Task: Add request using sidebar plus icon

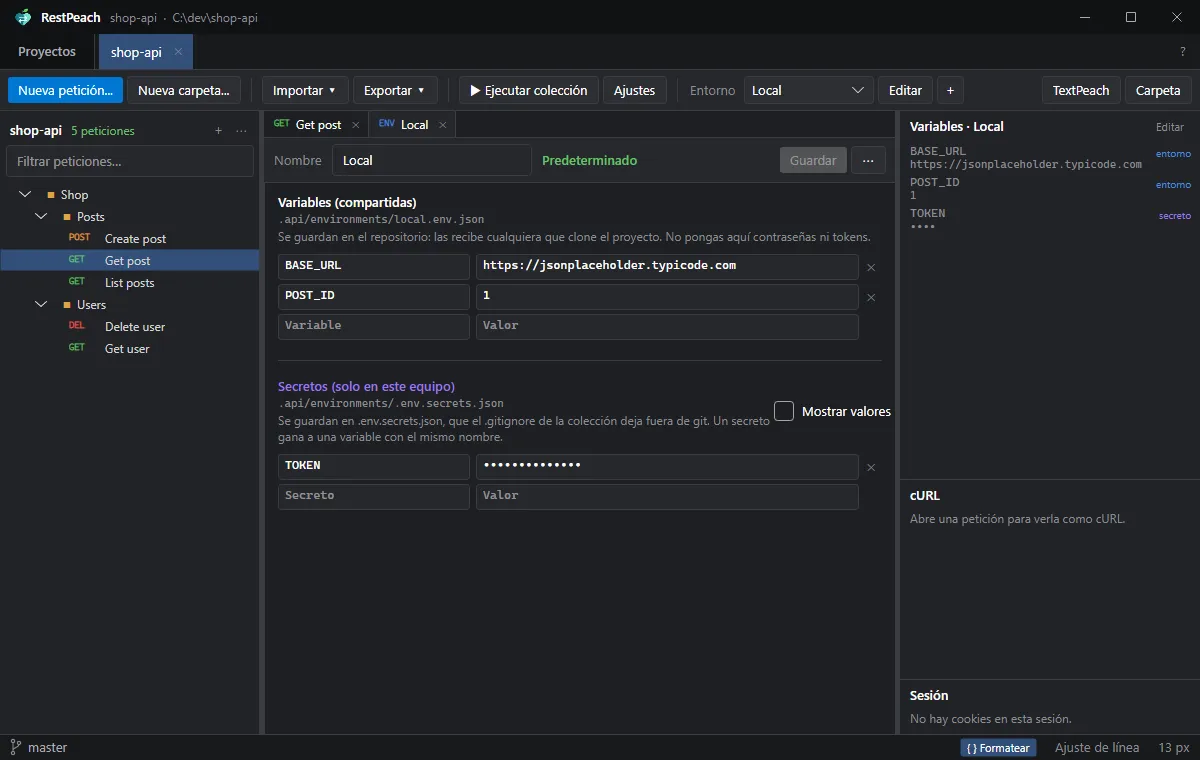Action: click(x=219, y=131)
